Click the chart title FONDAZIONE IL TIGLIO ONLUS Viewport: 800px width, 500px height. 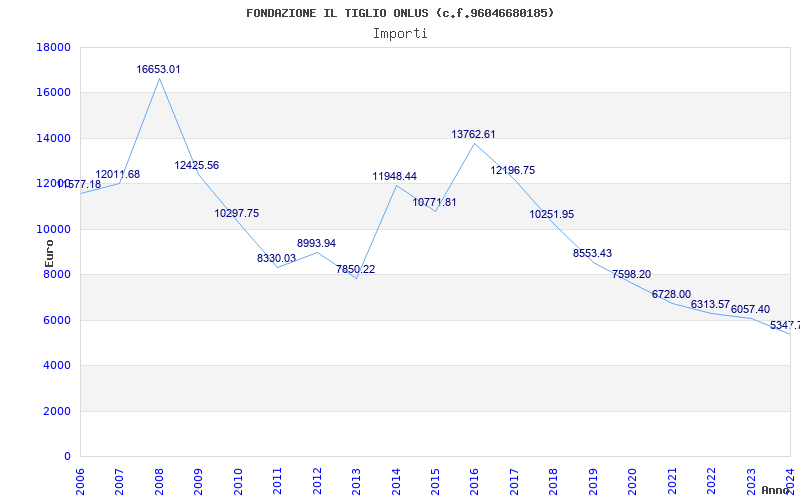point(400,13)
